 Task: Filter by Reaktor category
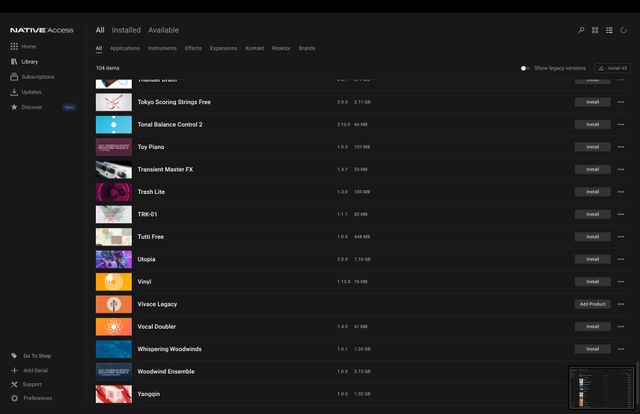pyautogui.click(x=281, y=48)
